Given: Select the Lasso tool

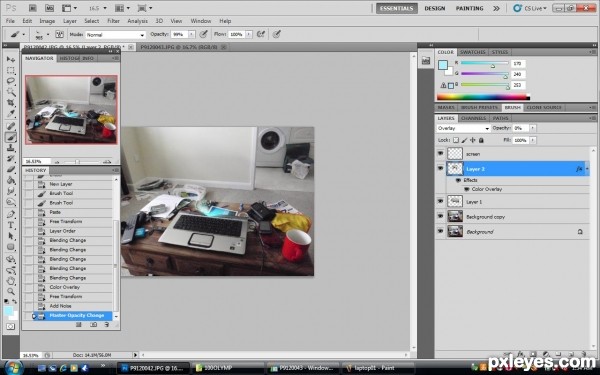Looking at the screenshot, I should tap(11, 81).
